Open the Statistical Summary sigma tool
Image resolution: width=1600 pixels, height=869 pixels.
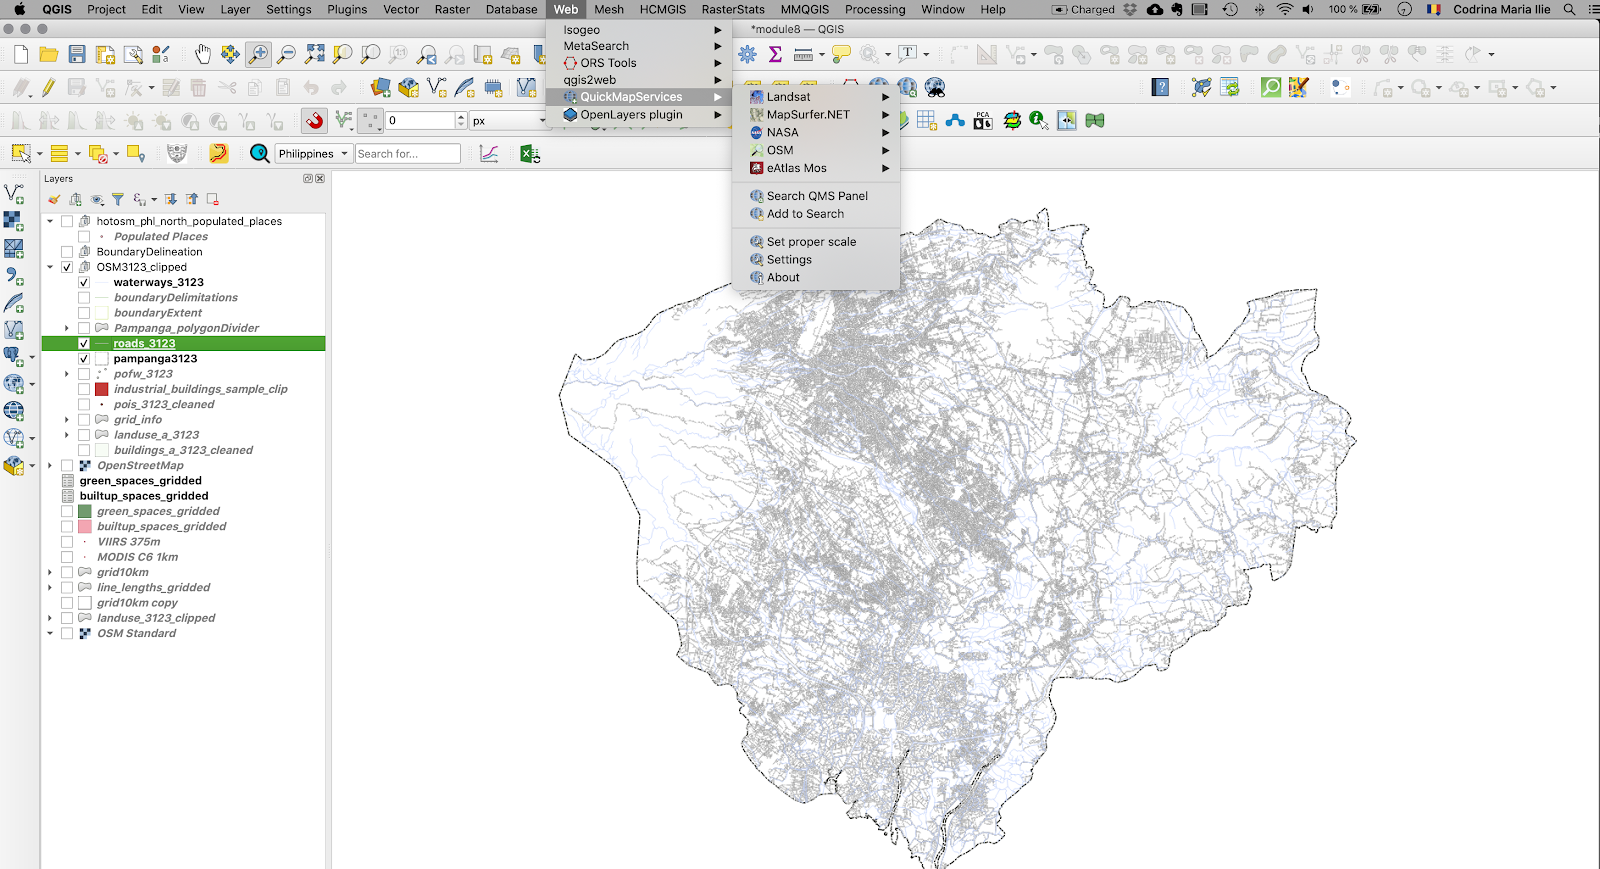[x=775, y=54]
